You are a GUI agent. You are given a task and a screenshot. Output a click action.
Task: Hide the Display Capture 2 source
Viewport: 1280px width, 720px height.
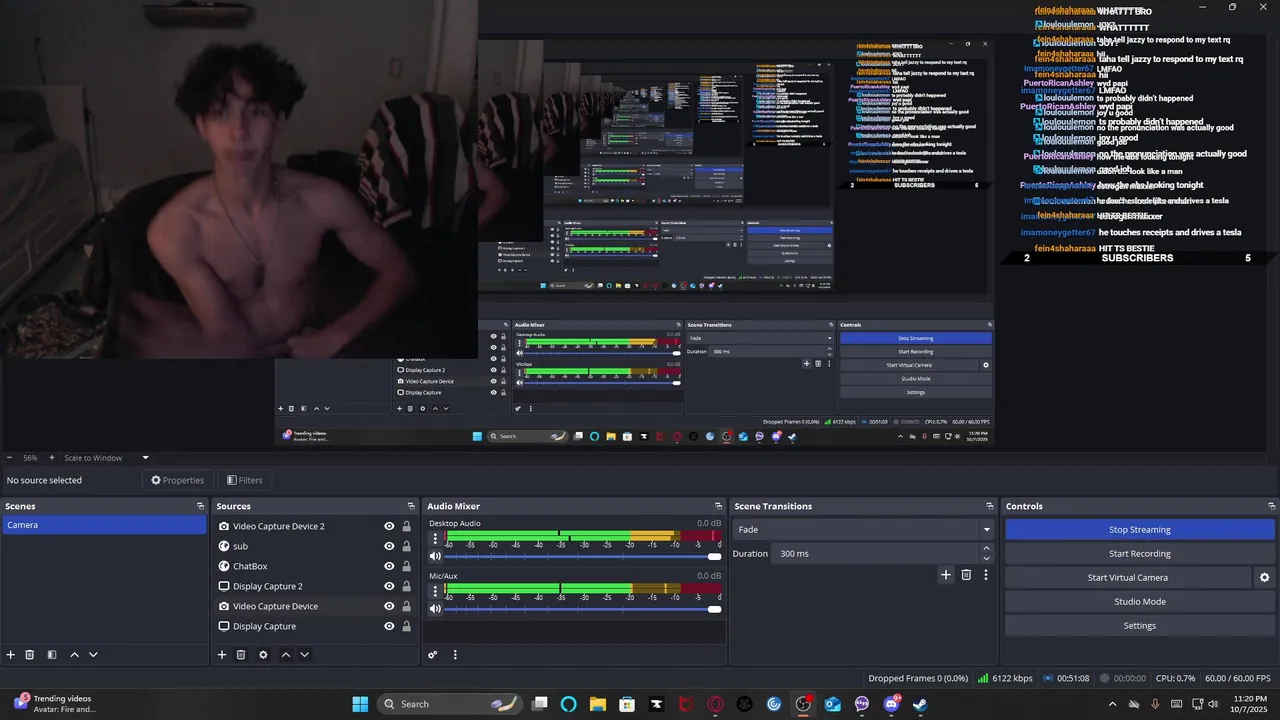pyautogui.click(x=389, y=586)
